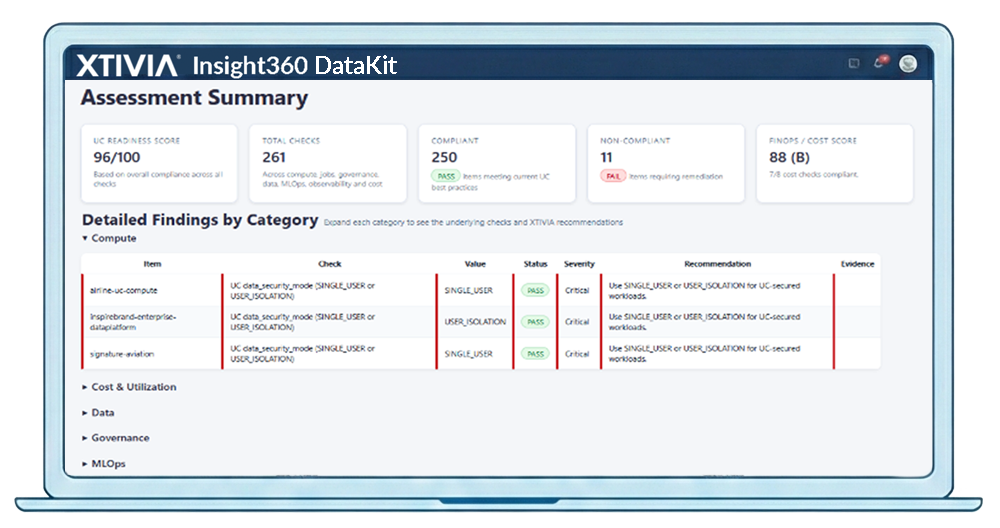Click PASS status for airline-uc-compute

point(535,290)
